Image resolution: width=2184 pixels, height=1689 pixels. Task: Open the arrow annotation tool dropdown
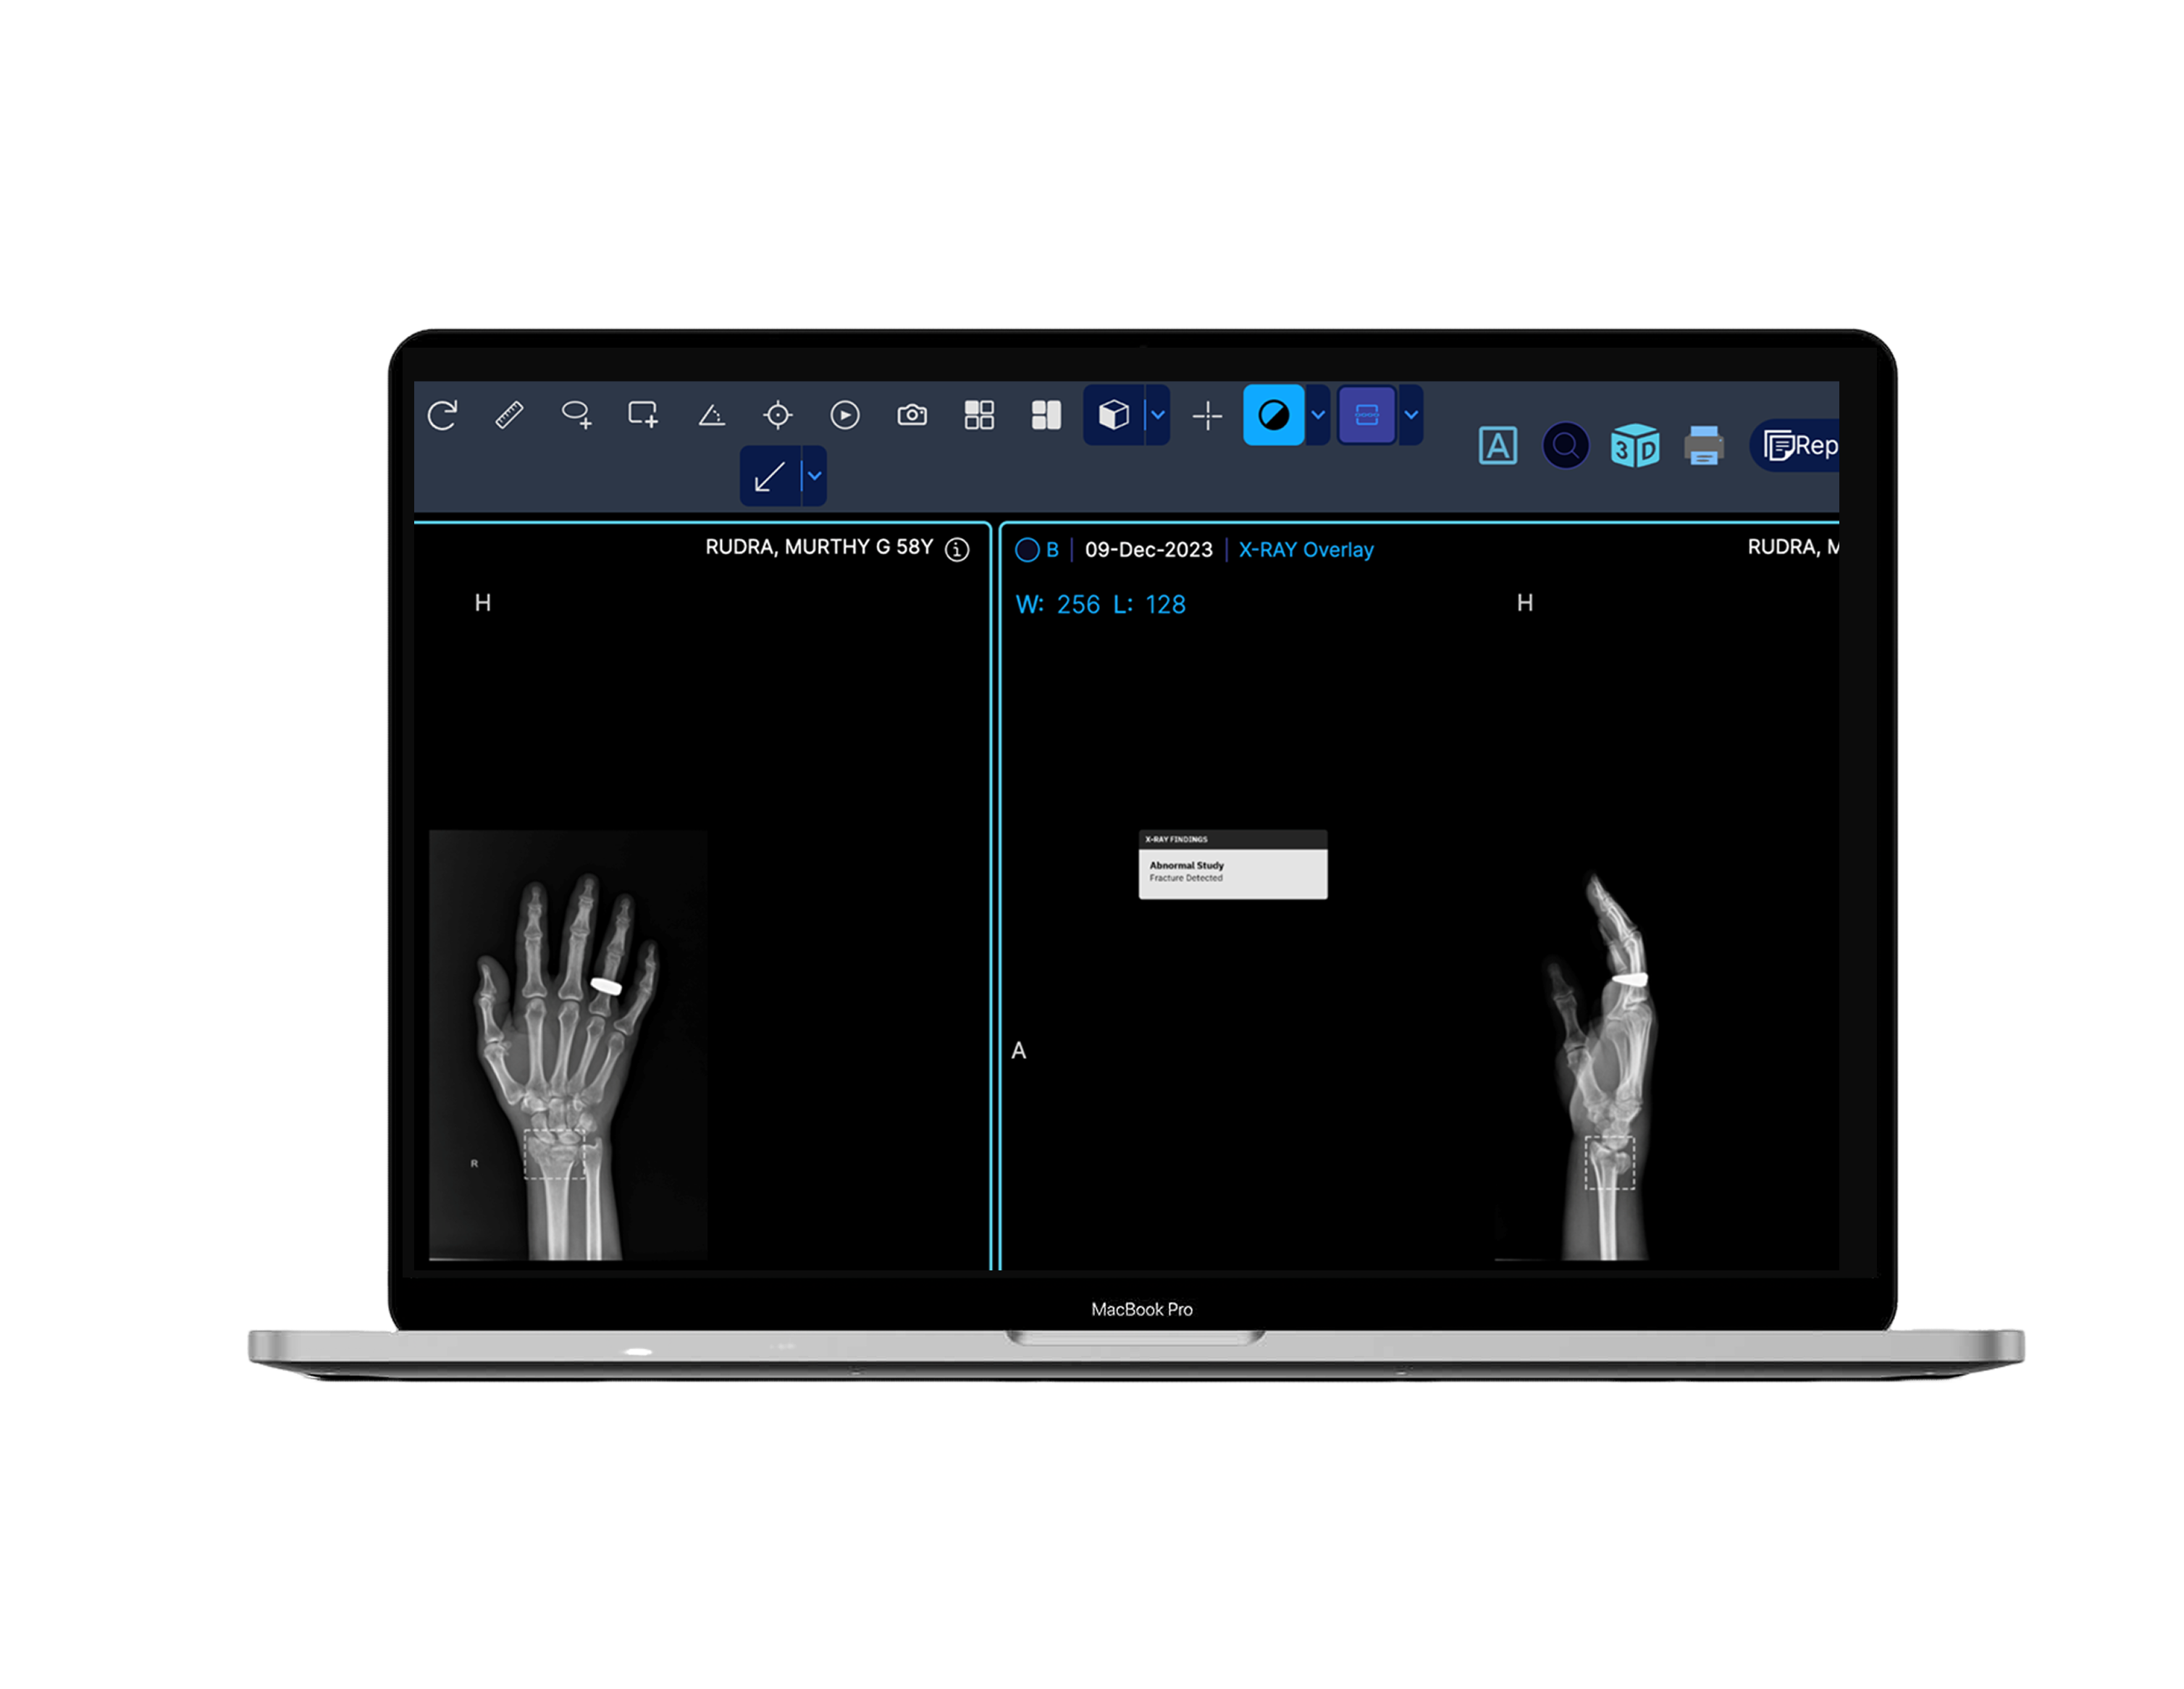coord(814,476)
